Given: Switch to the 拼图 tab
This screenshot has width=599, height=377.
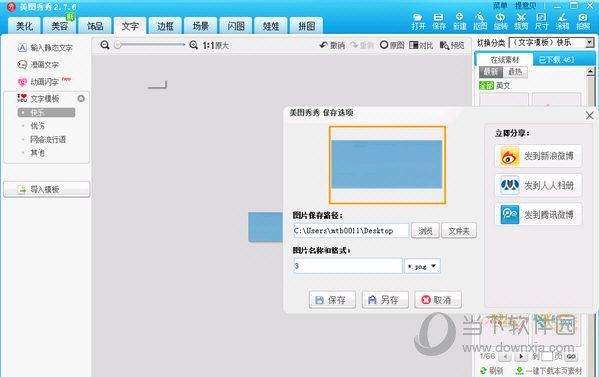Looking at the screenshot, I should (306, 26).
